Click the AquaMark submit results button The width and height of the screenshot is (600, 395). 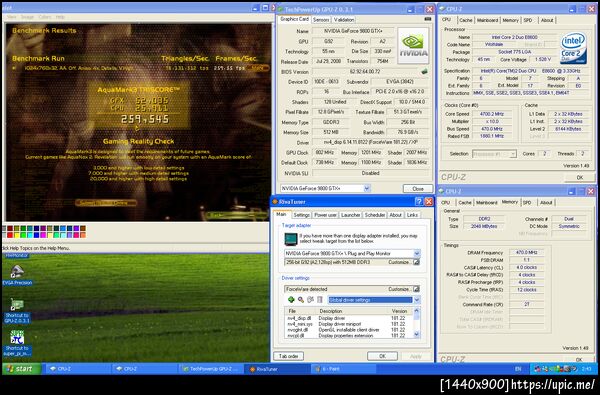pos(106,203)
